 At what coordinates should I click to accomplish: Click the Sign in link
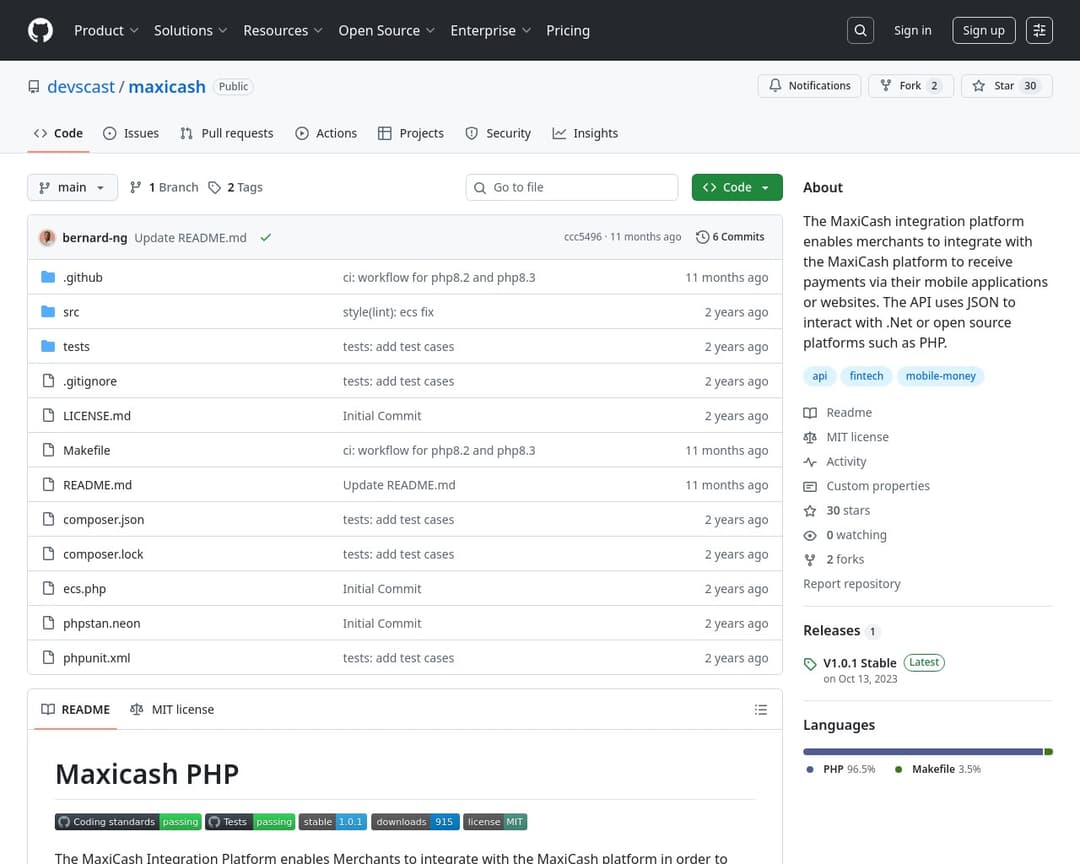tap(912, 30)
